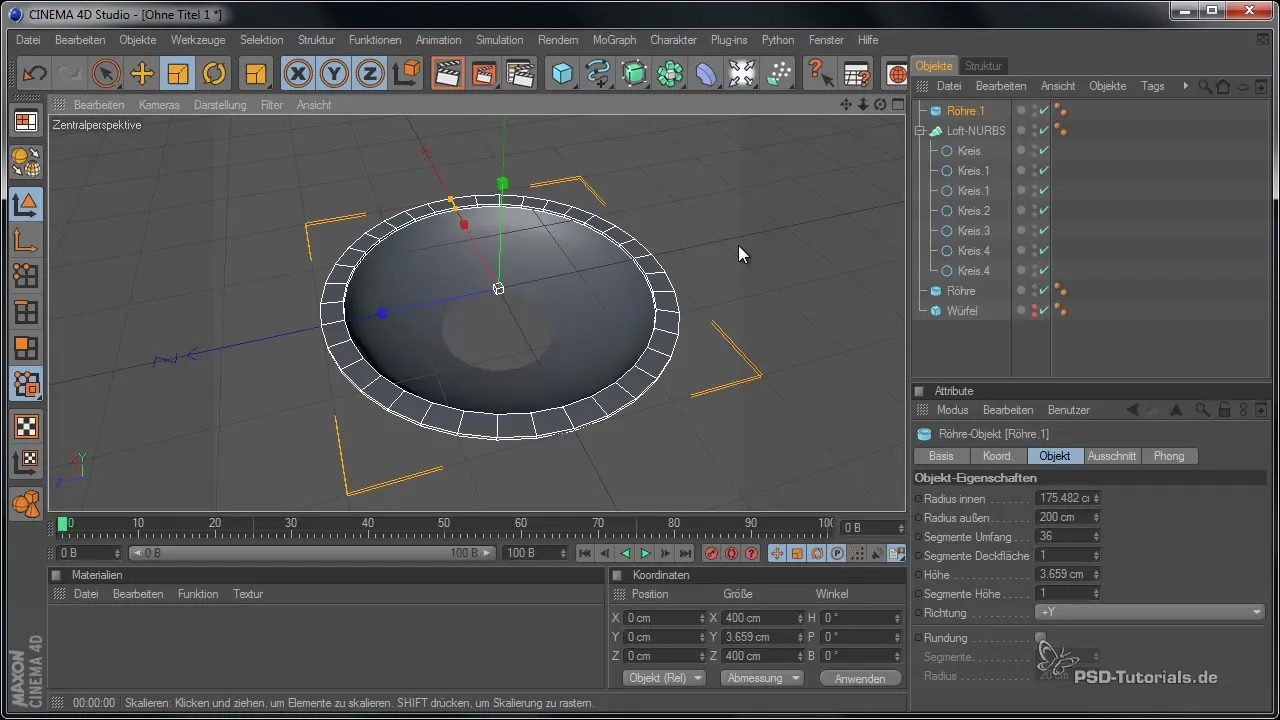Select the Scale tool
Image resolution: width=1280 pixels, height=720 pixels.
178,74
